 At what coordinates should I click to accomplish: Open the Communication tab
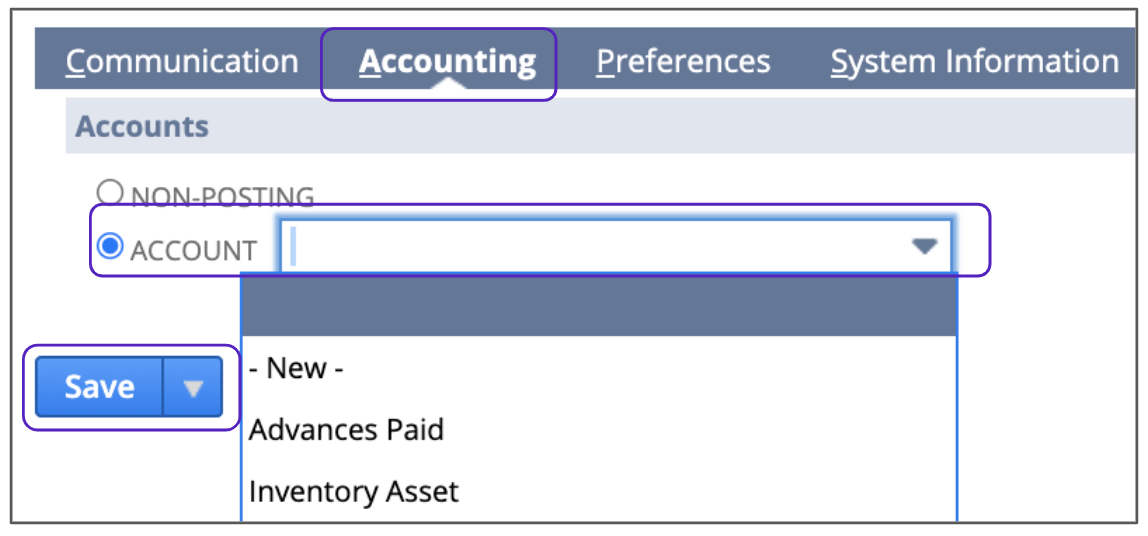click(x=182, y=62)
